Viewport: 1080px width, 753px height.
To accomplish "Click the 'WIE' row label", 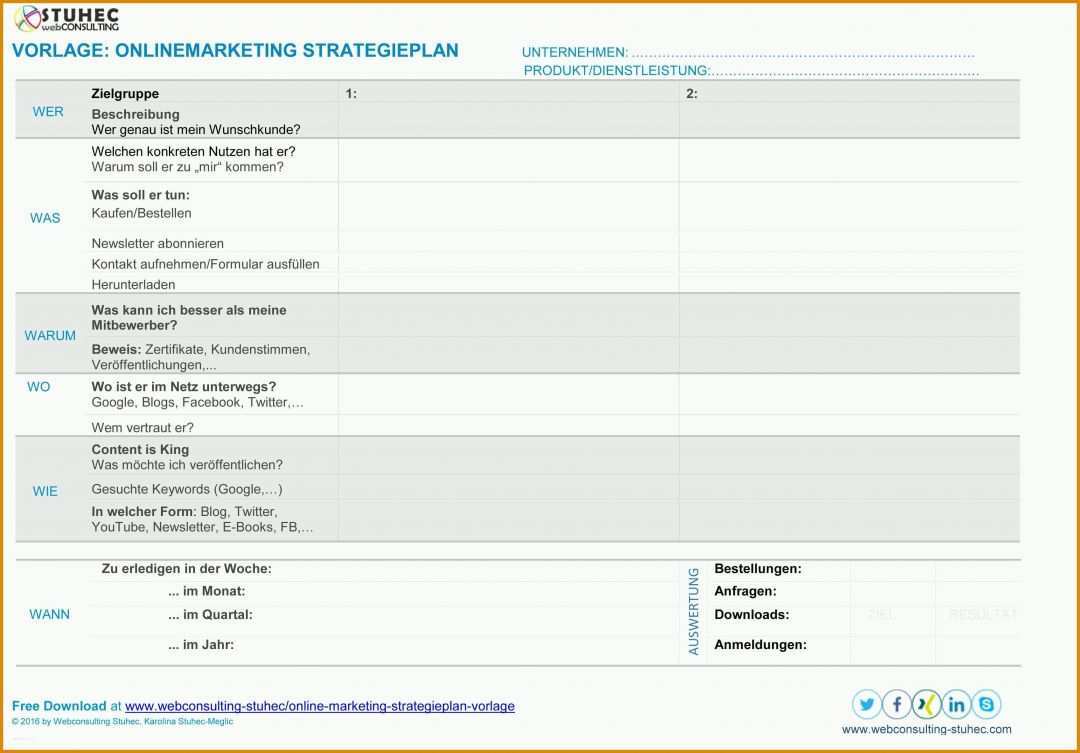I will (45, 491).
